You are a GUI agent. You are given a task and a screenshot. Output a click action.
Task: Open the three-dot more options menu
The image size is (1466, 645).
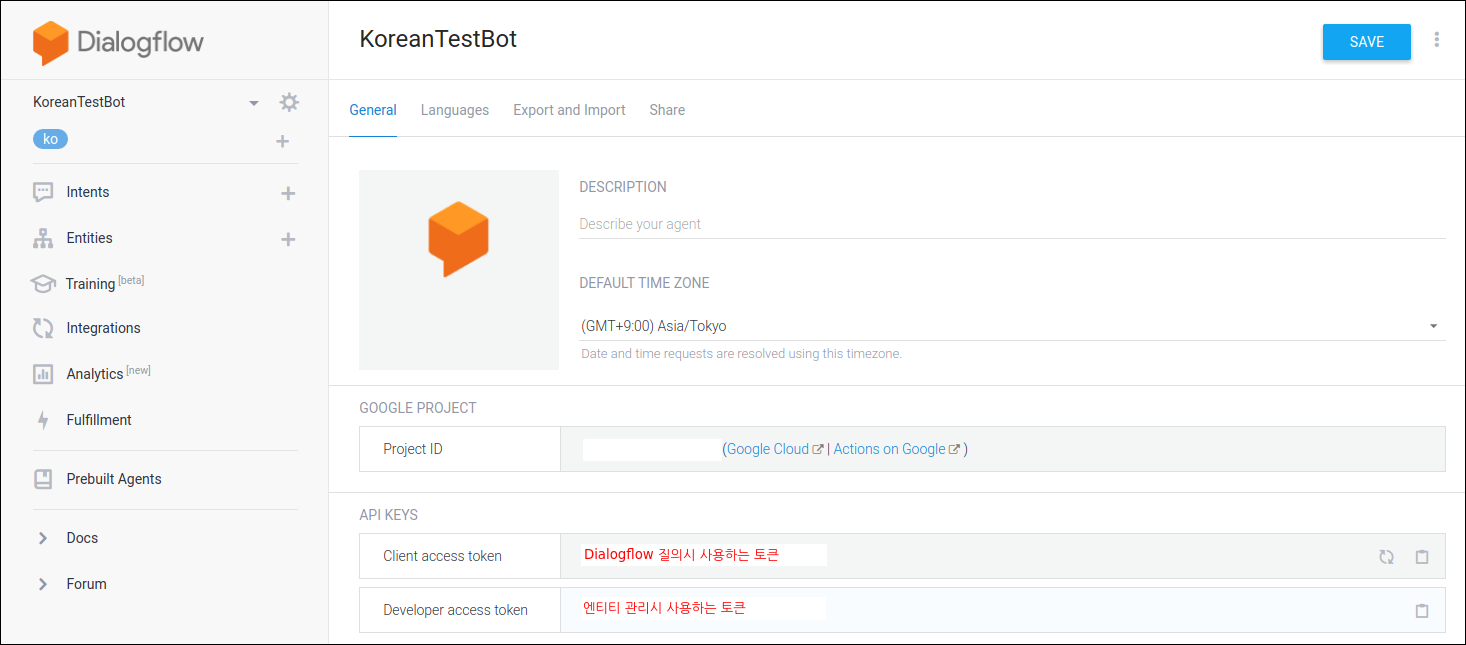click(x=1437, y=40)
